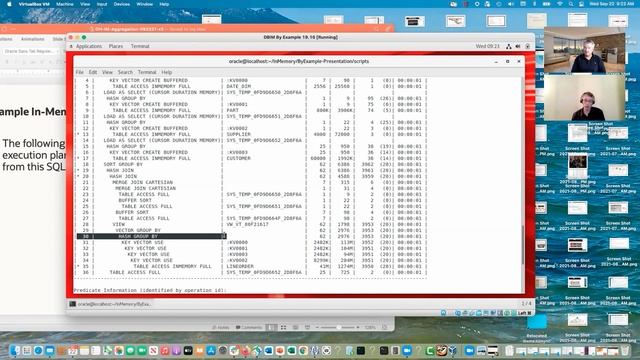Open the GNOME Applications menu
Viewport: 640px width, 360px height.
click(x=89, y=46)
